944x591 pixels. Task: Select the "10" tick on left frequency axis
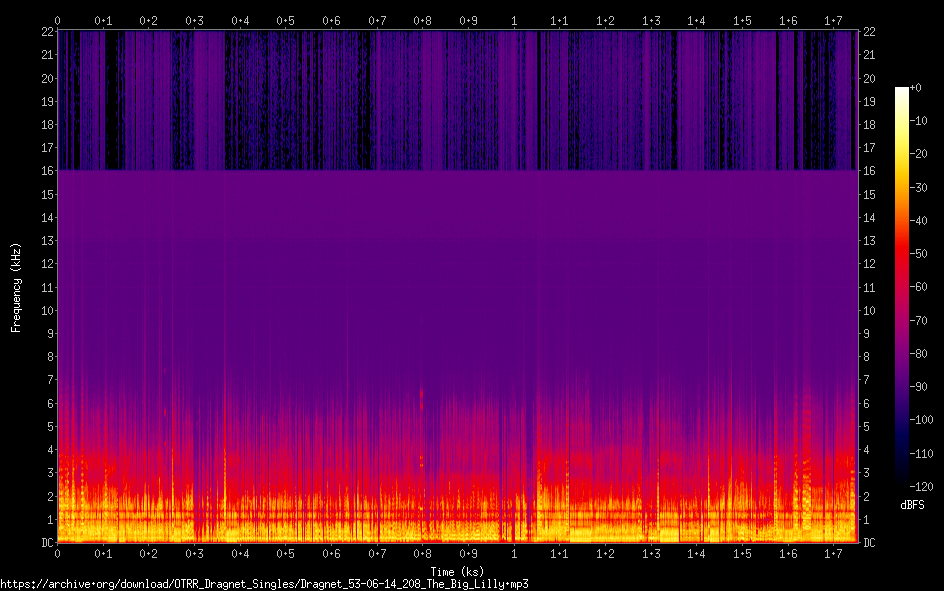[46, 311]
